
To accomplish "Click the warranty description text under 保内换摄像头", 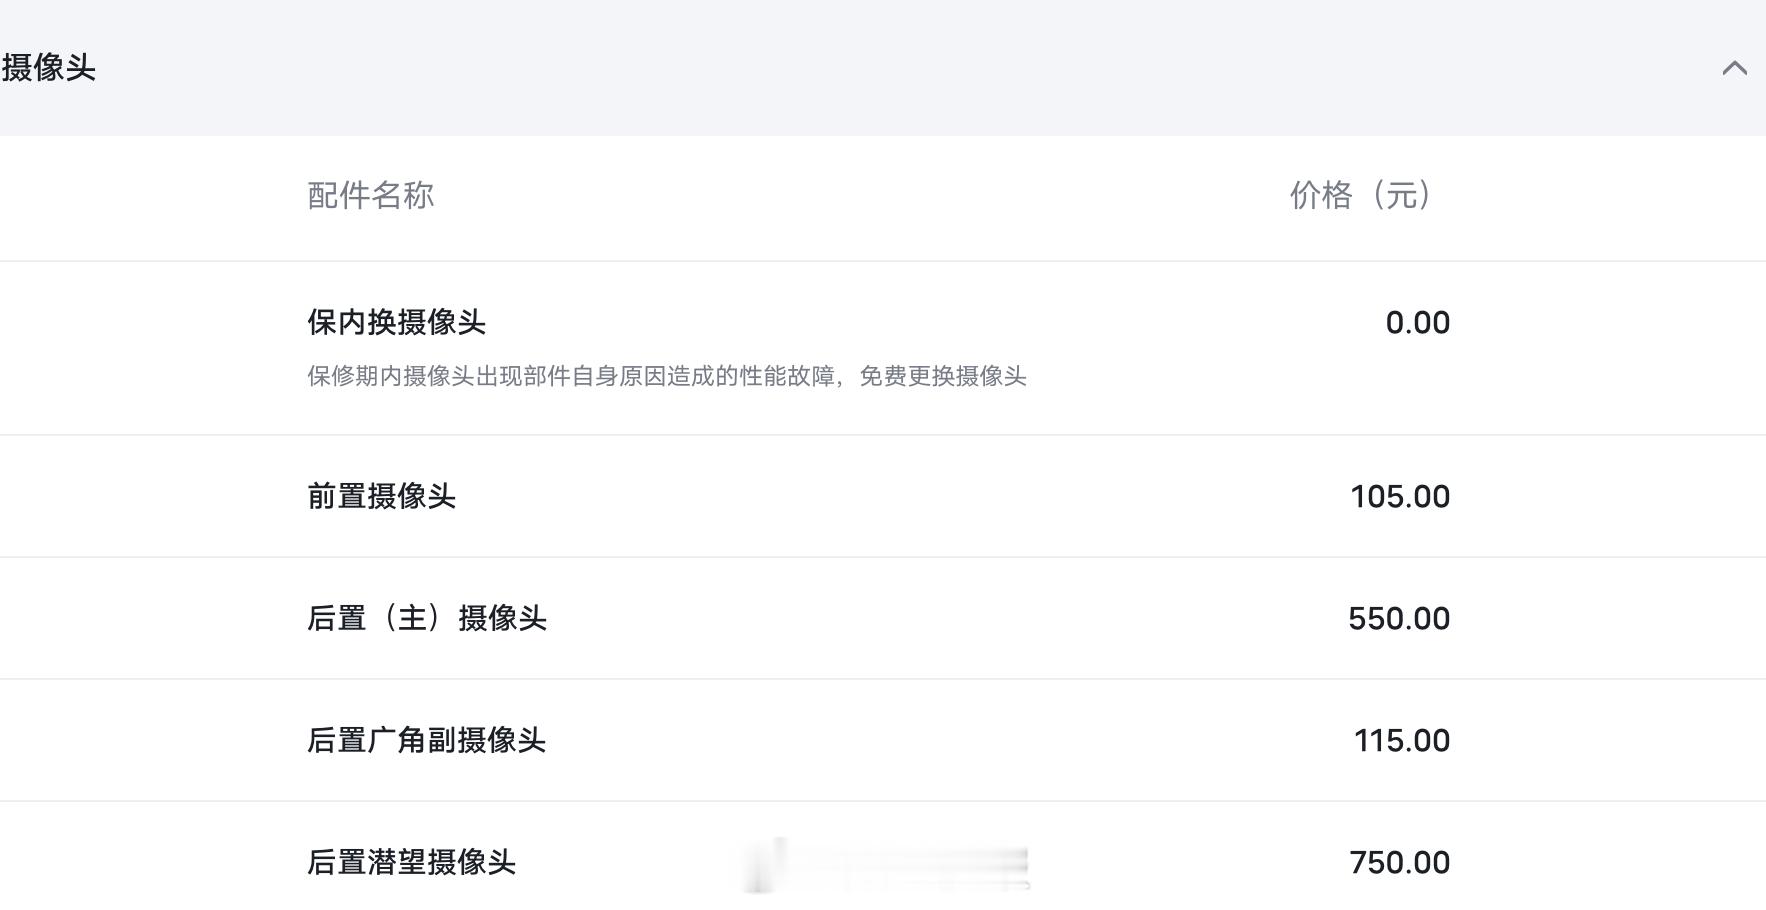I will point(667,376).
